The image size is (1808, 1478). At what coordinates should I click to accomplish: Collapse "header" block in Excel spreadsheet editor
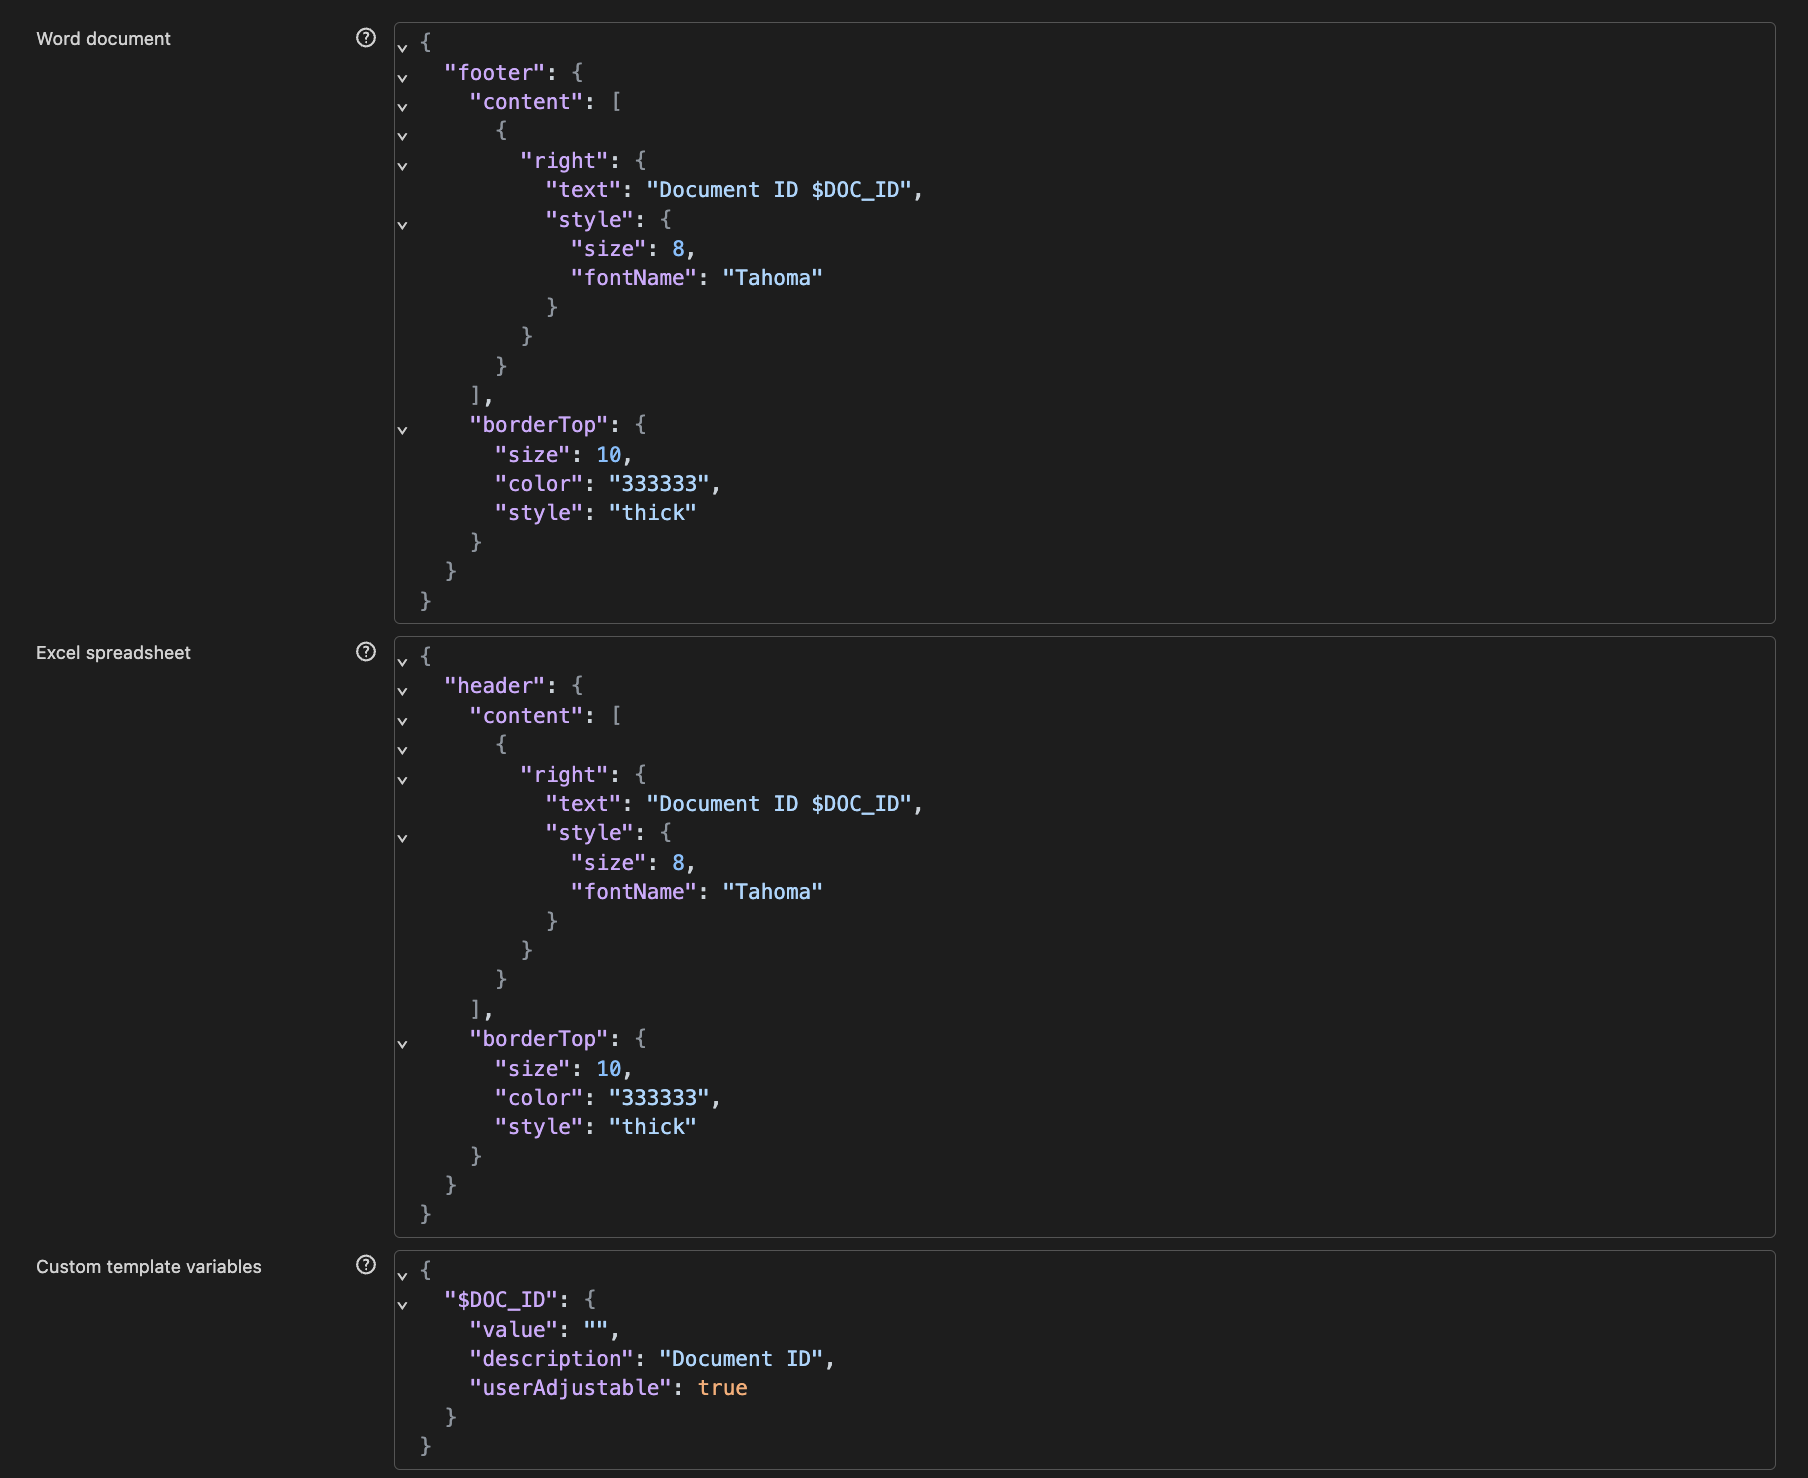pyautogui.click(x=402, y=690)
